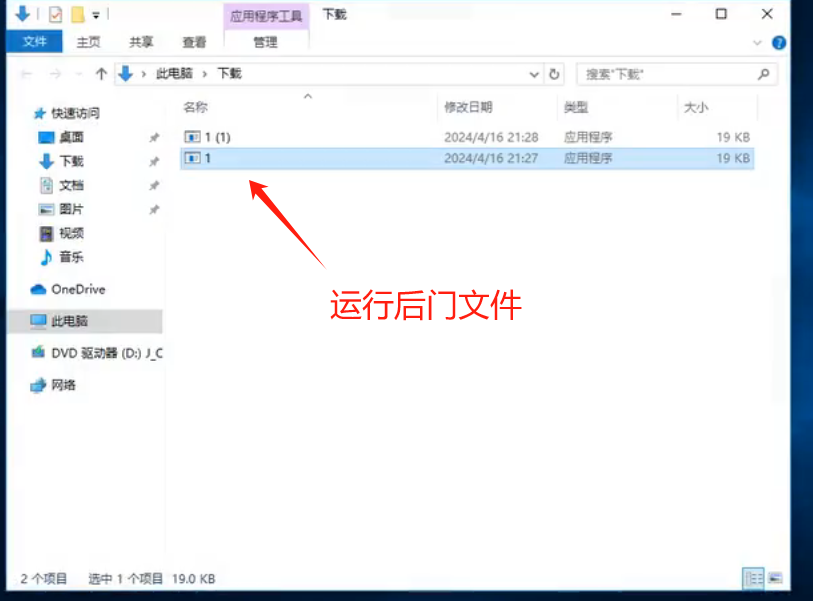Open 文档 in the navigation pane
The height and width of the screenshot is (601, 813).
[71, 185]
